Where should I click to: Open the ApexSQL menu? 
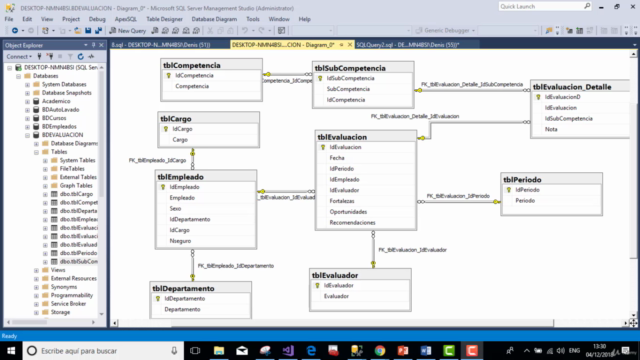point(126,19)
